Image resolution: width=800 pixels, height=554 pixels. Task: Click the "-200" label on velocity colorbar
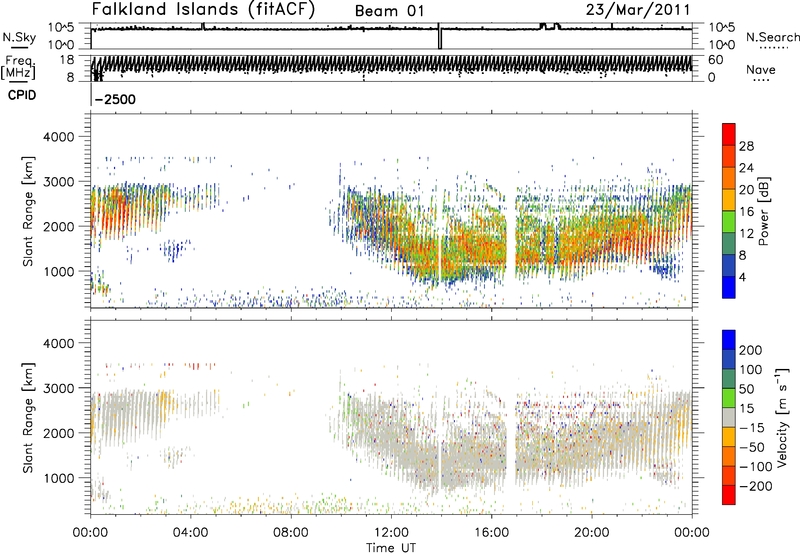tap(756, 486)
